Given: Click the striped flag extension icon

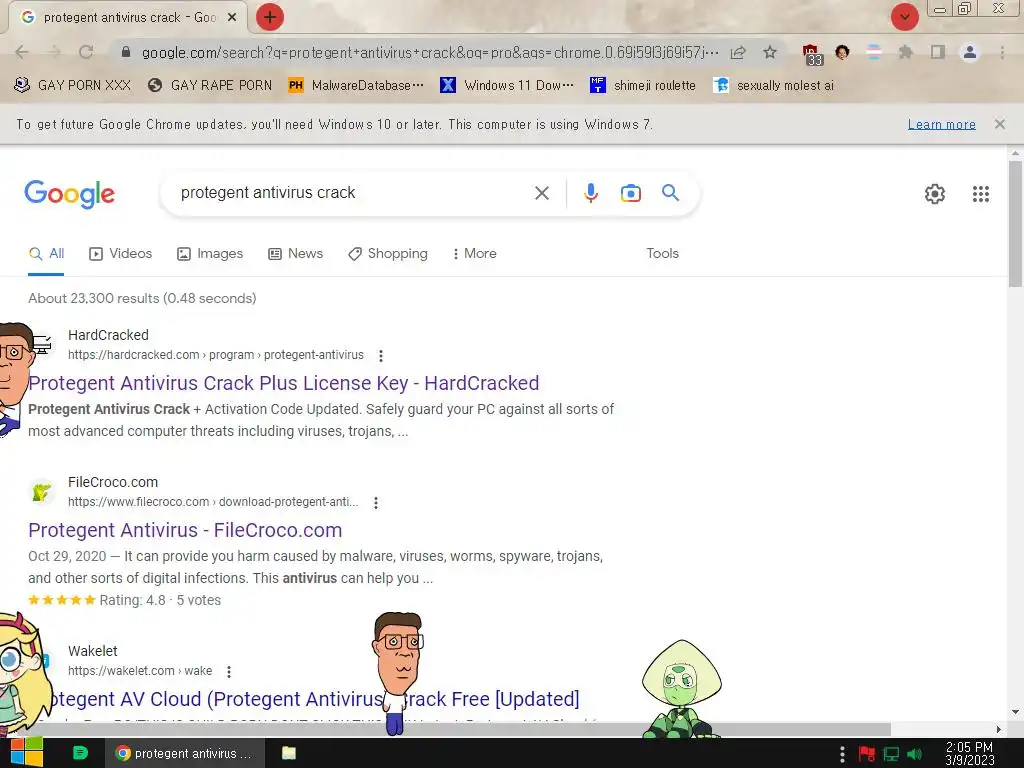Looking at the screenshot, I should [874, 52].
